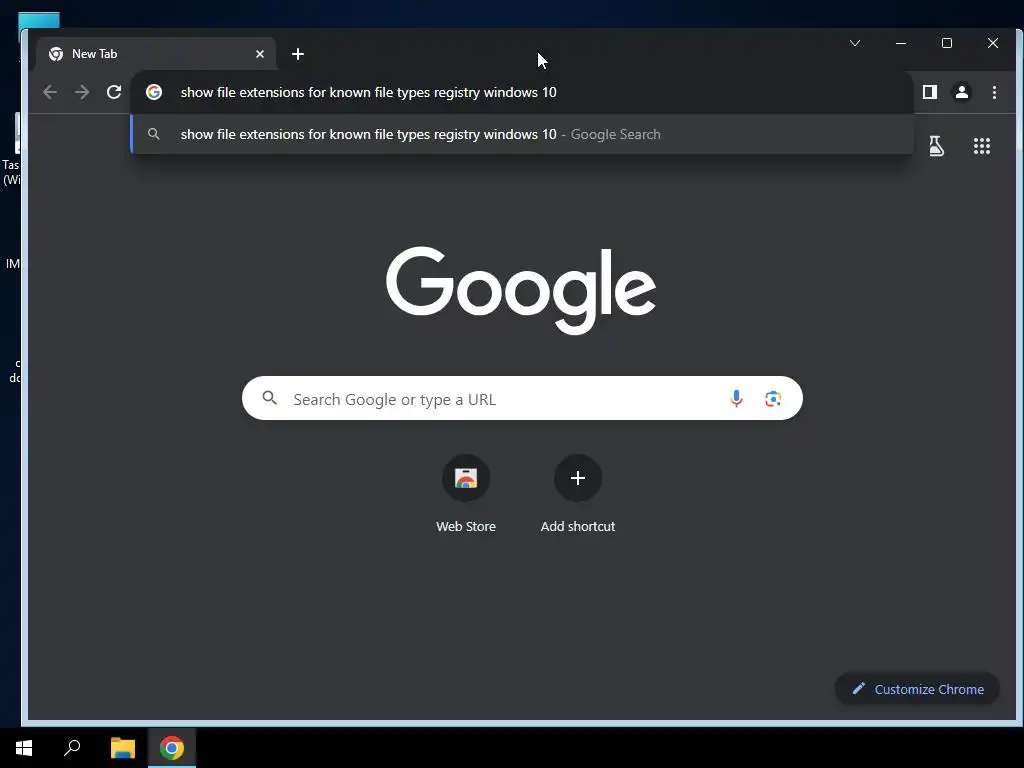1024x768 pixels.
Task: Click the Chrome taskbar icon
Action: coord(172,748)
